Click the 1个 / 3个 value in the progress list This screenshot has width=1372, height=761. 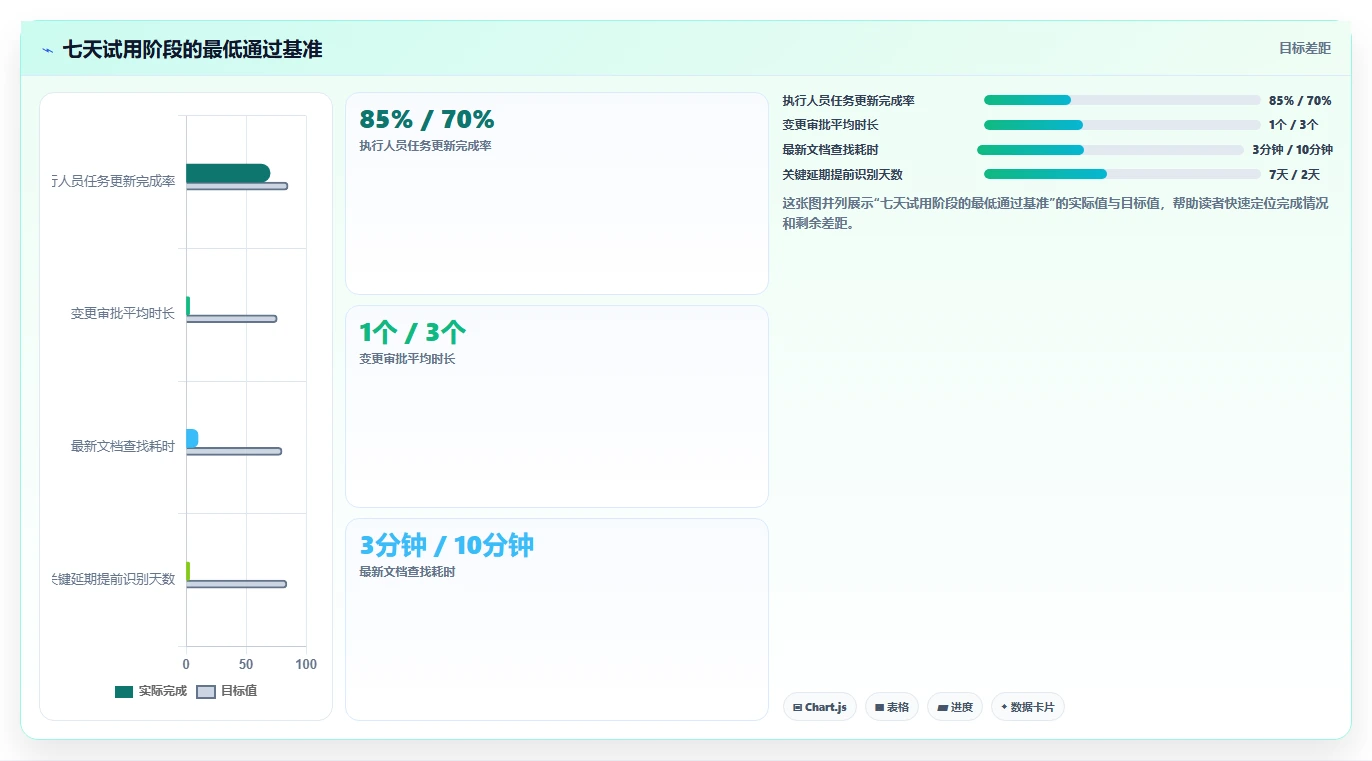tap(1294, 125)
